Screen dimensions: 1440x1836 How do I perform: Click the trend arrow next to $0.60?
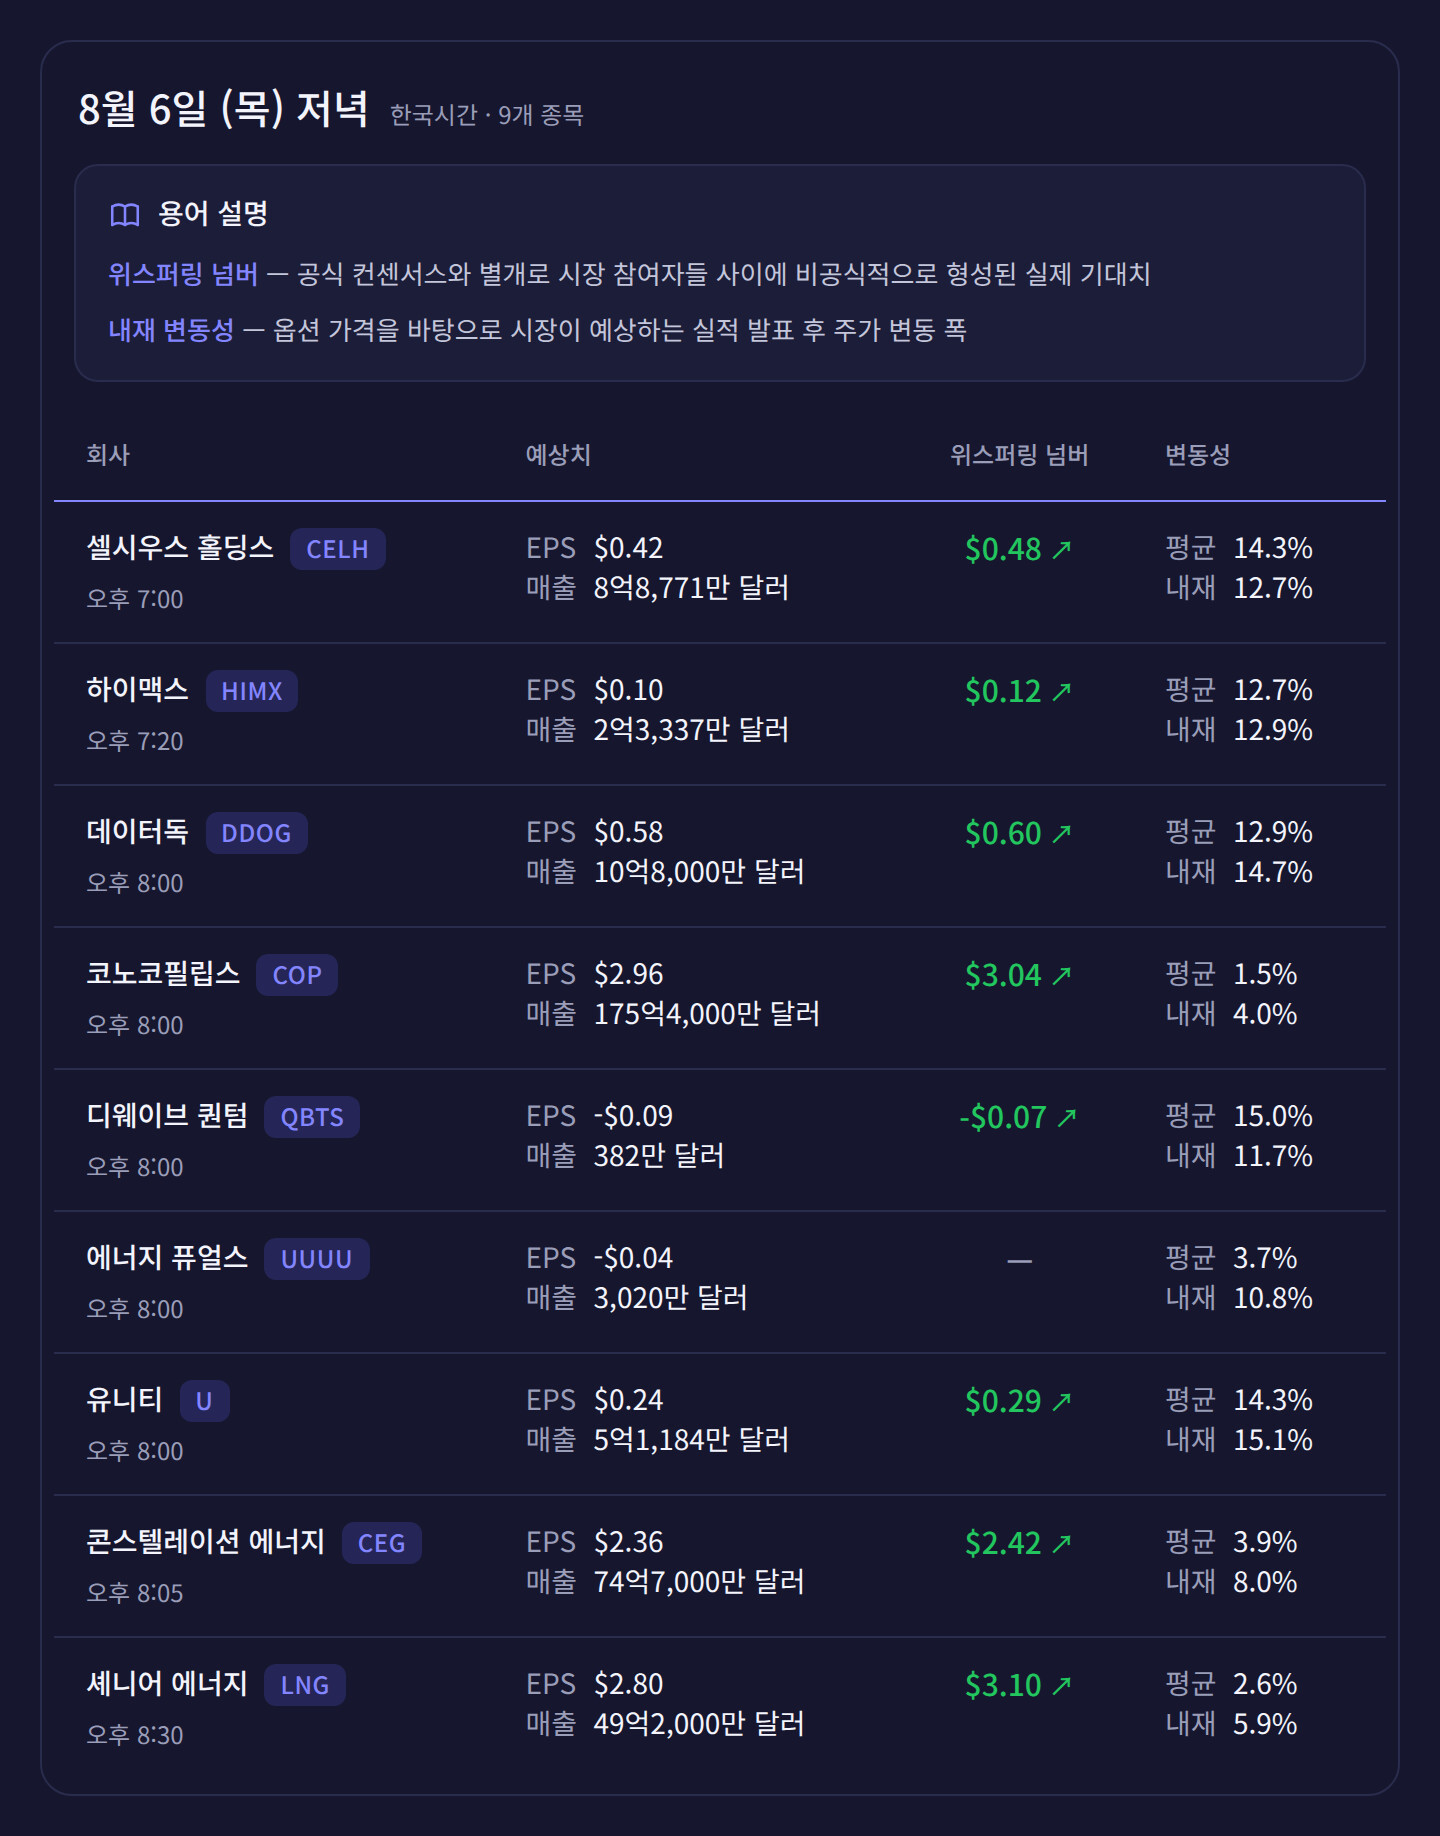pos(1062,833)
